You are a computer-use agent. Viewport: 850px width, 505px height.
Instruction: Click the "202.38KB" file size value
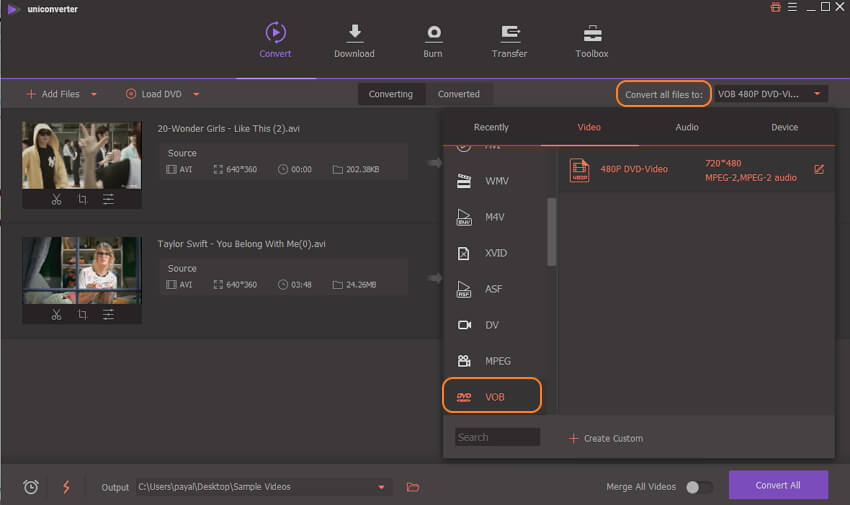coord(362,170)
